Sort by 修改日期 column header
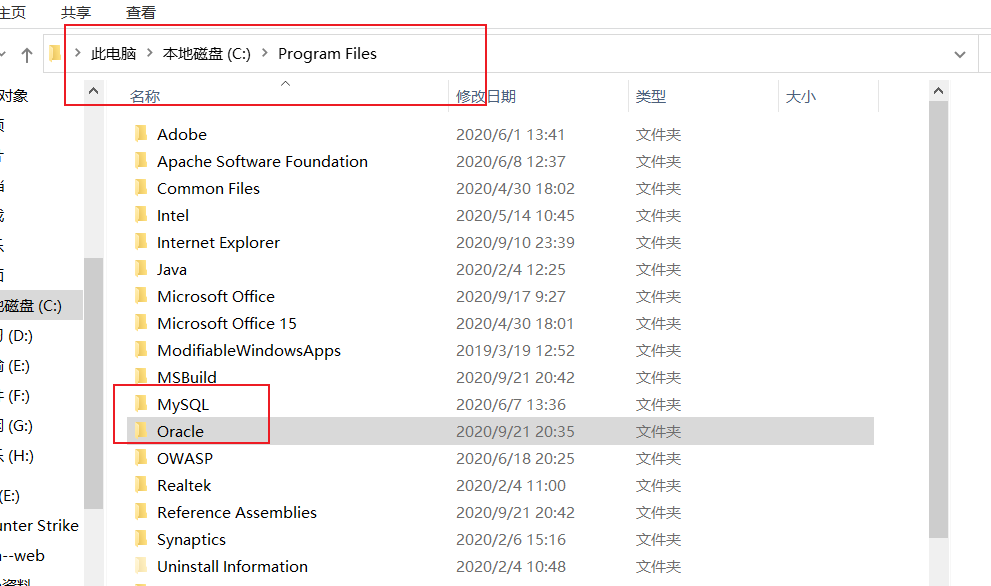The image size is (991, 586). pos(486,96)
